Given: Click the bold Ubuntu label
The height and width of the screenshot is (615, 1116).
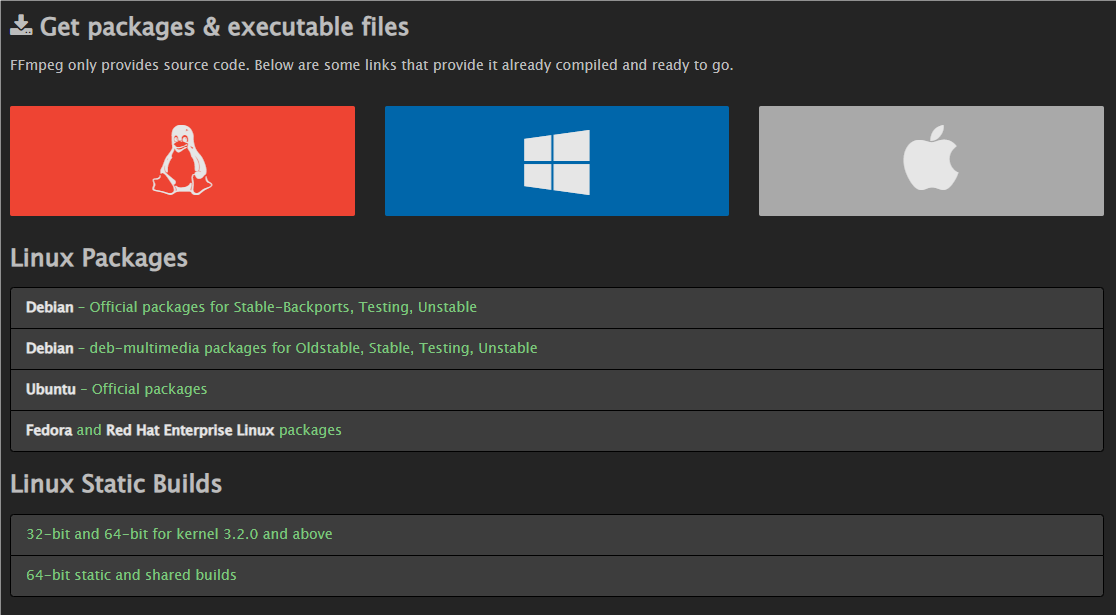Looking at the screenshot, I should click(51, 389).
